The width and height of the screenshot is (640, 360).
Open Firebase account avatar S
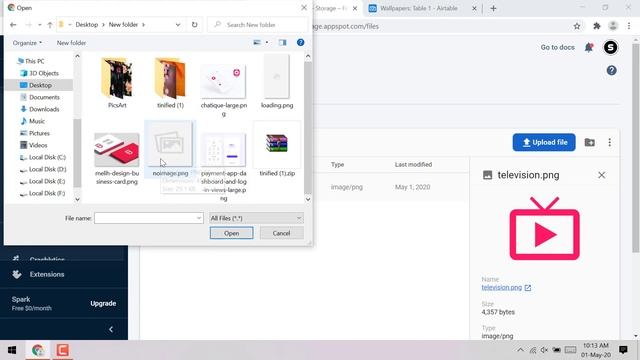pyautogui.click(x=611, y=47)
